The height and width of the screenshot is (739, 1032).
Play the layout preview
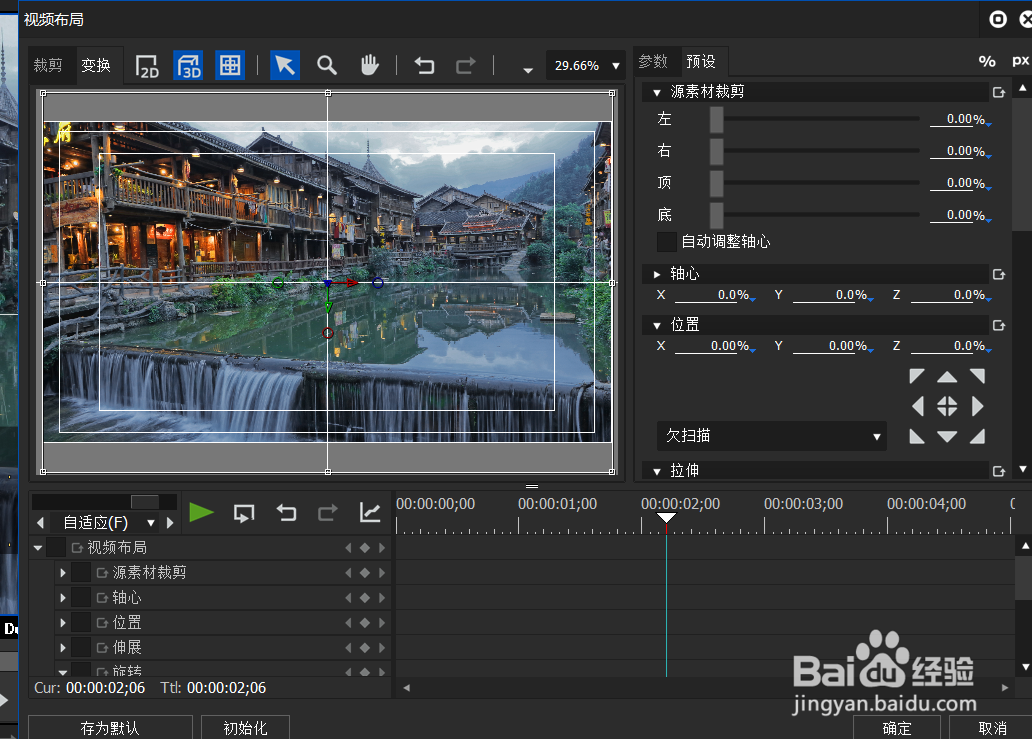pyautogui.click(x=201, y=513)
